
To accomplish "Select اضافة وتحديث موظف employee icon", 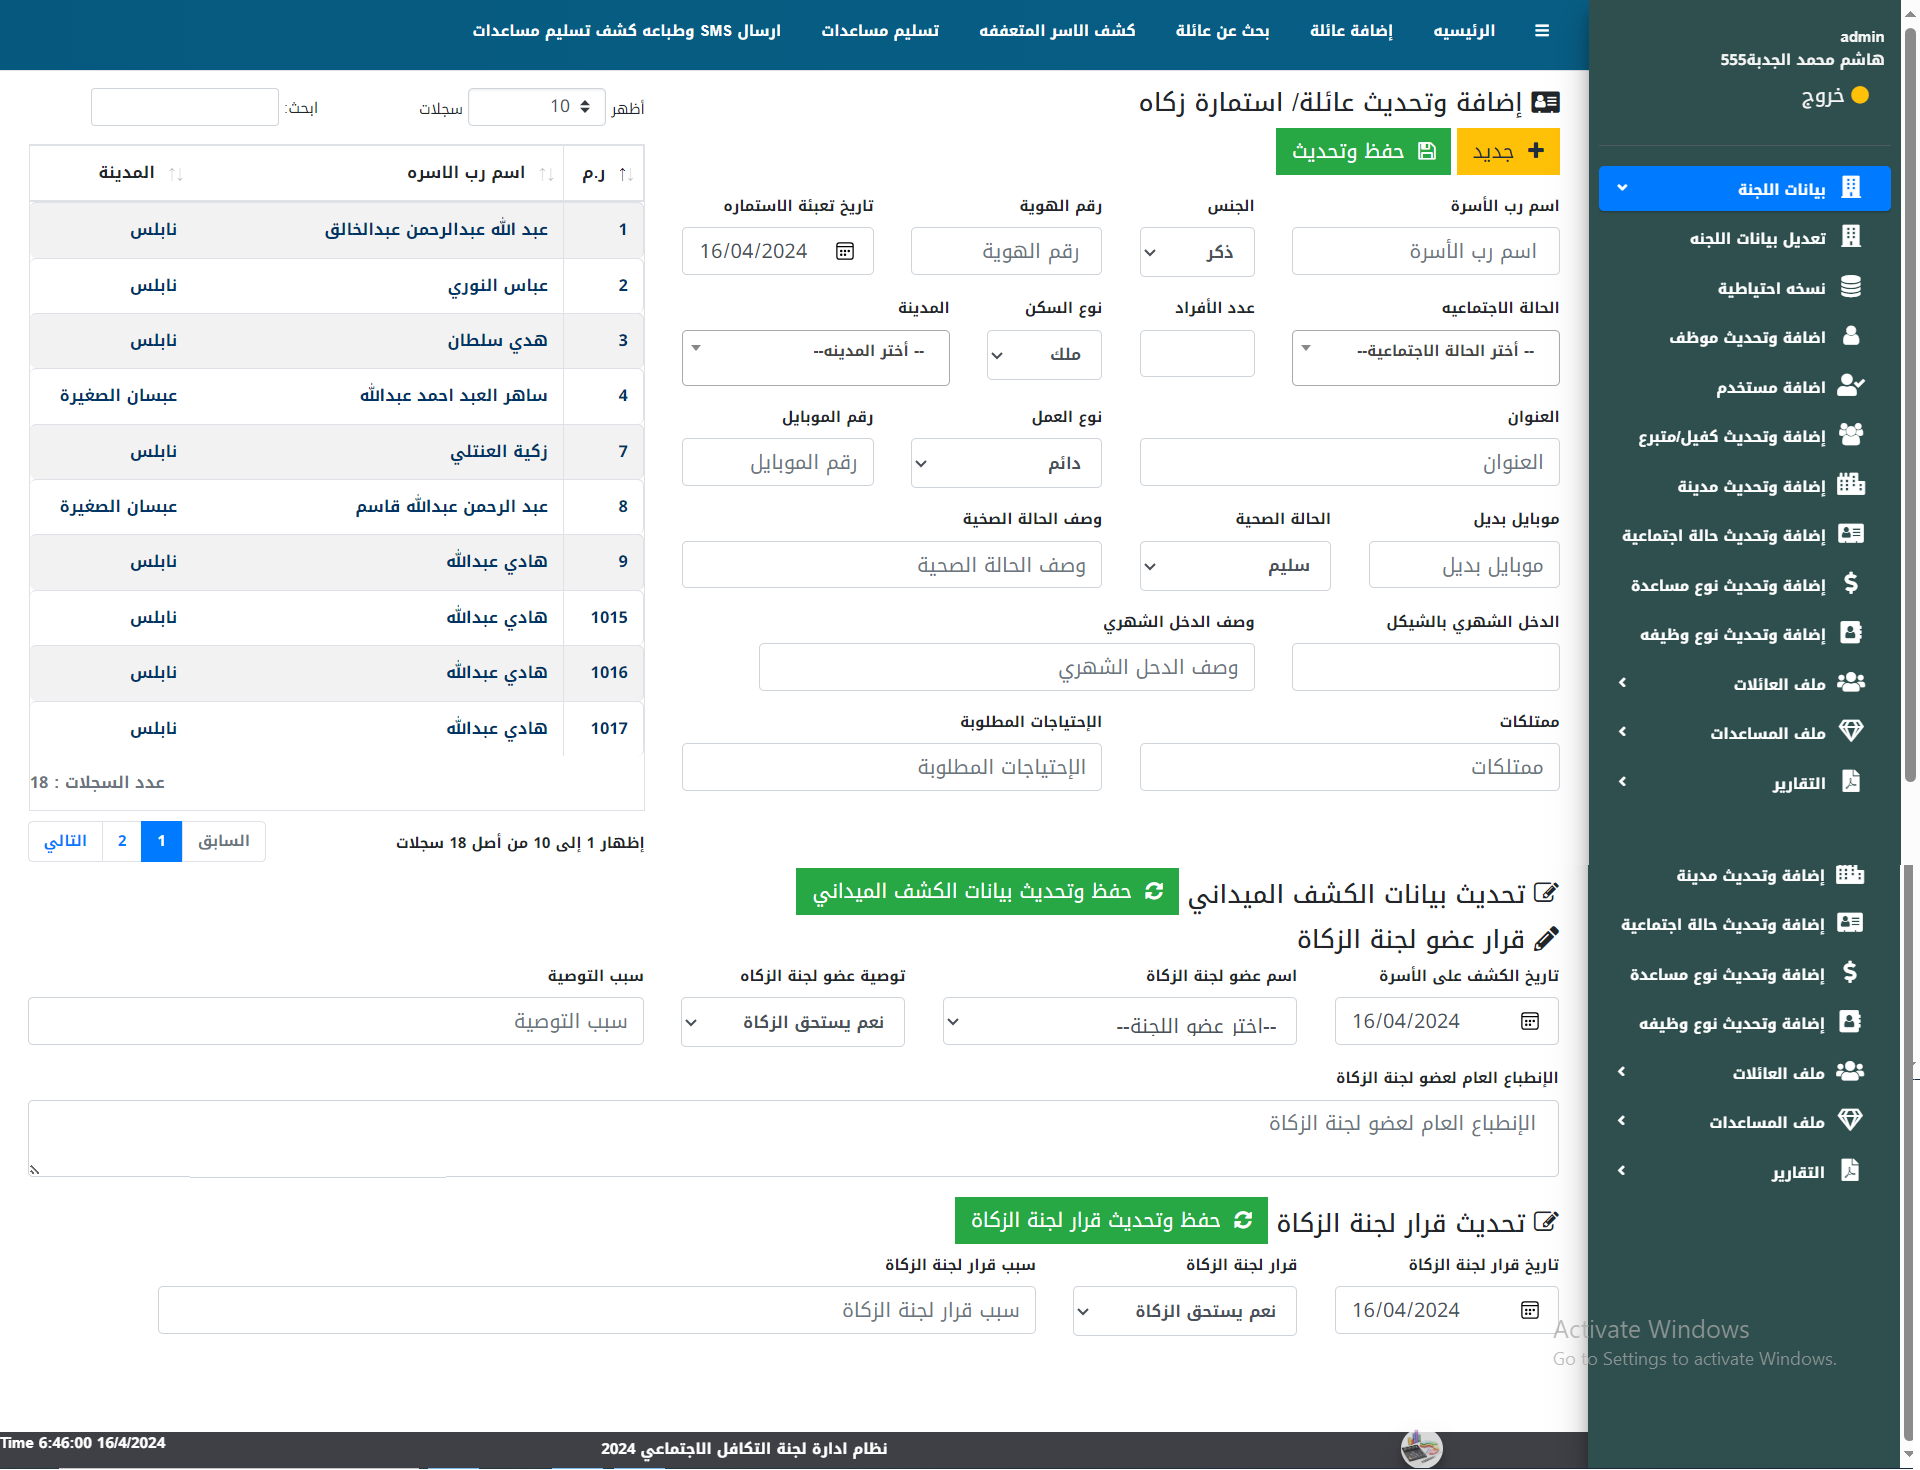I will [x=1852, y=336].
